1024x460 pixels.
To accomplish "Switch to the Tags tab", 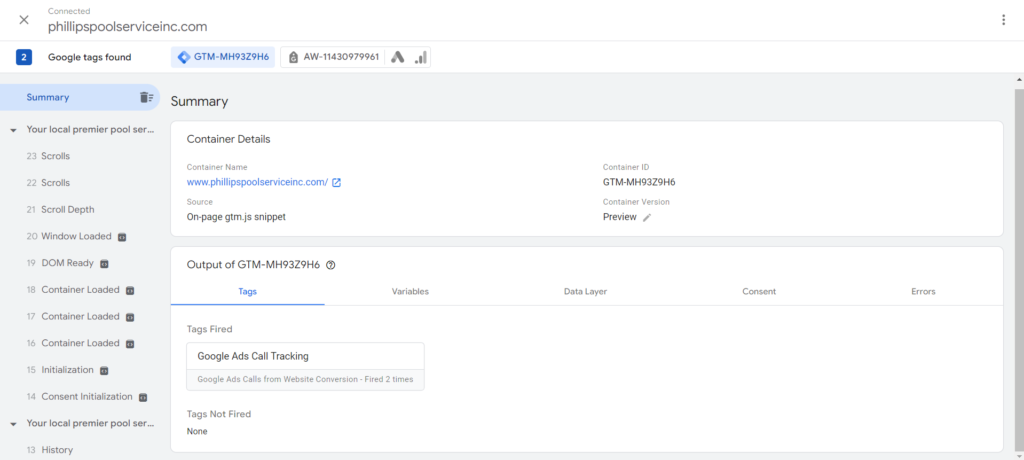I will point(248,291).
